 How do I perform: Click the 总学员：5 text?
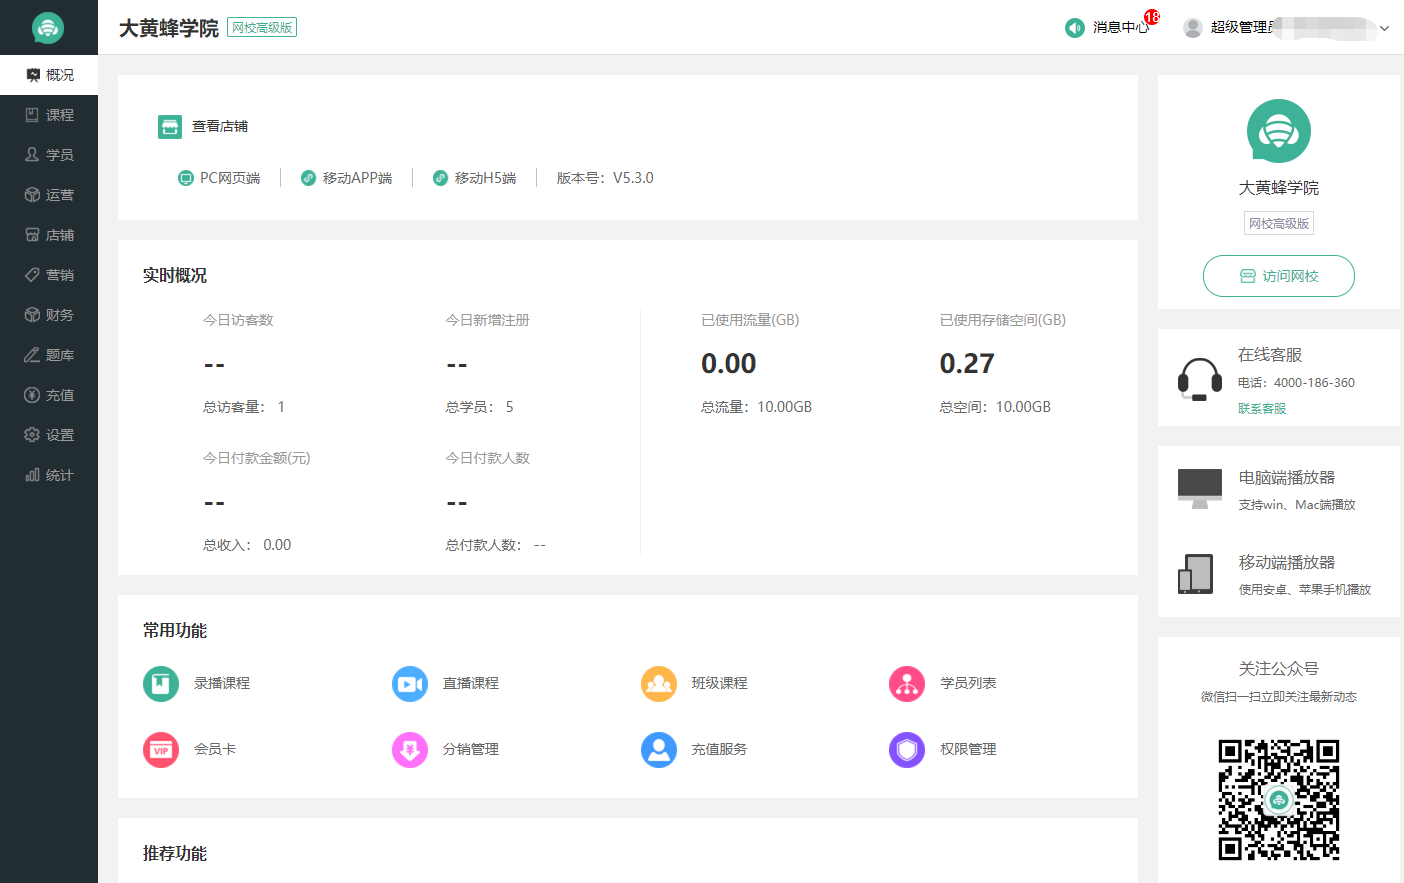click(x=480, y=407)
